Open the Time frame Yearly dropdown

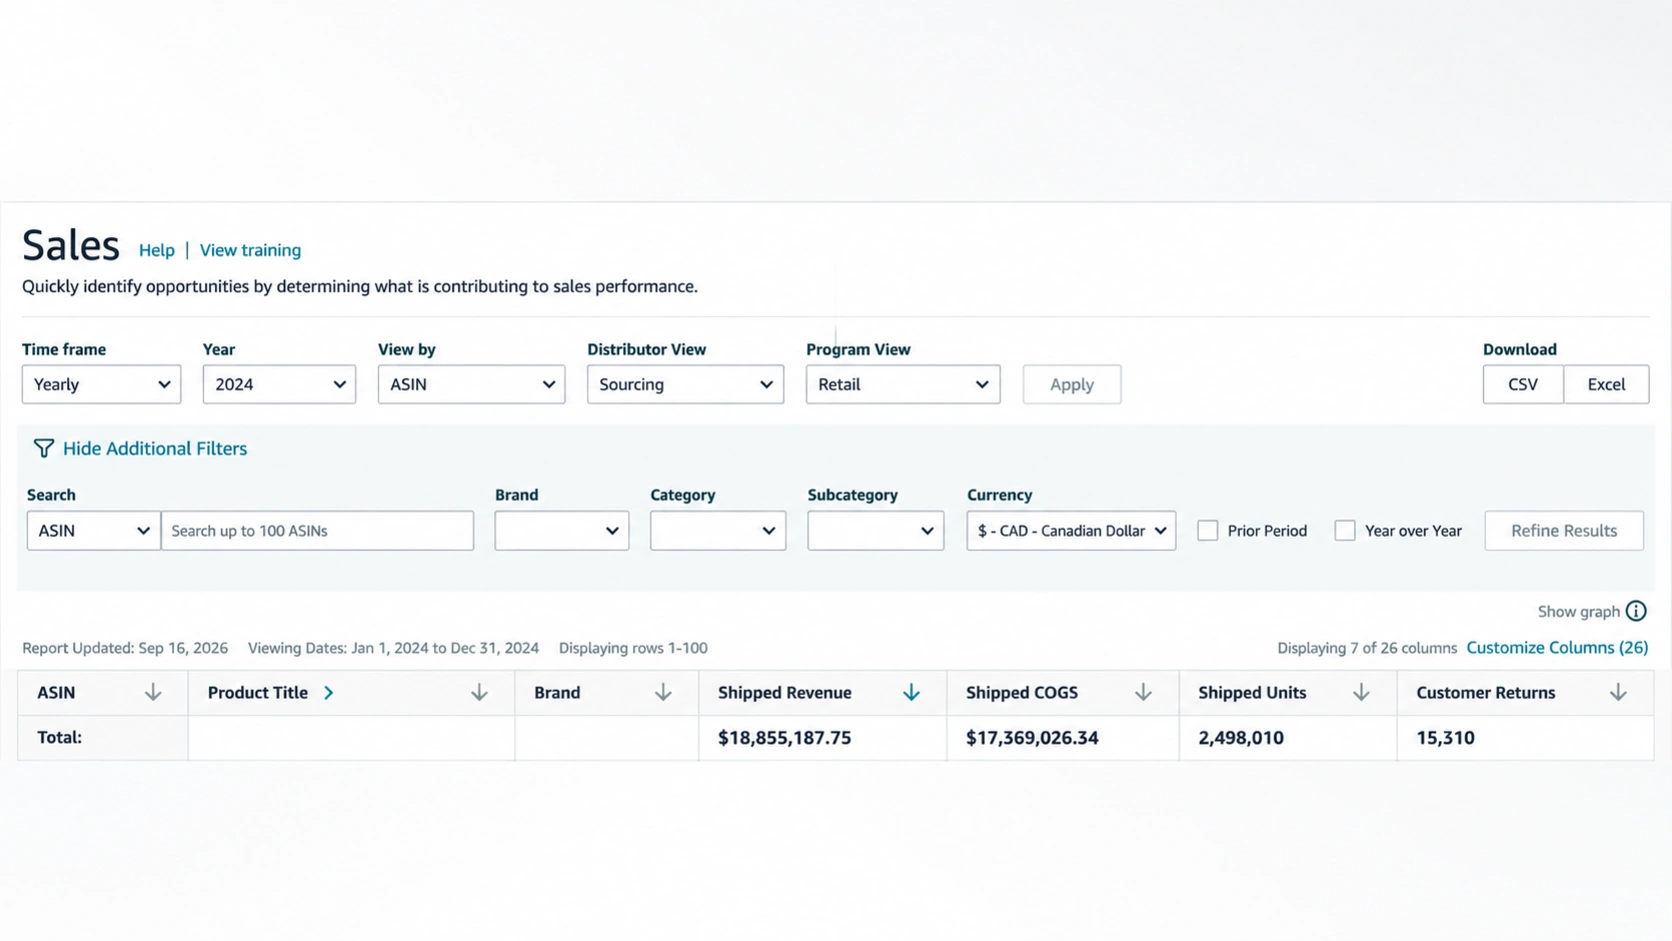click(x=101, y=384)
